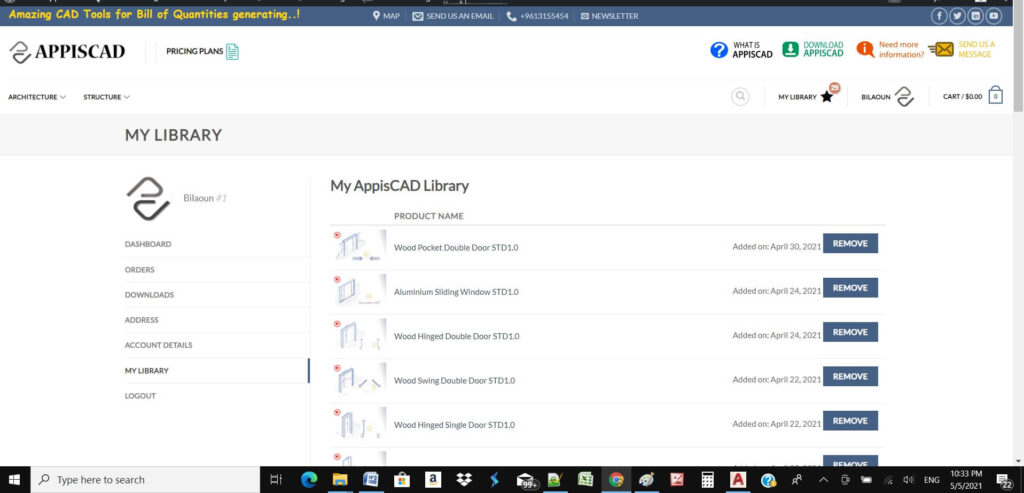Open Microsoft Edge from taskbar
This screenshot has height=493, width=1024.
coord(309,480)
